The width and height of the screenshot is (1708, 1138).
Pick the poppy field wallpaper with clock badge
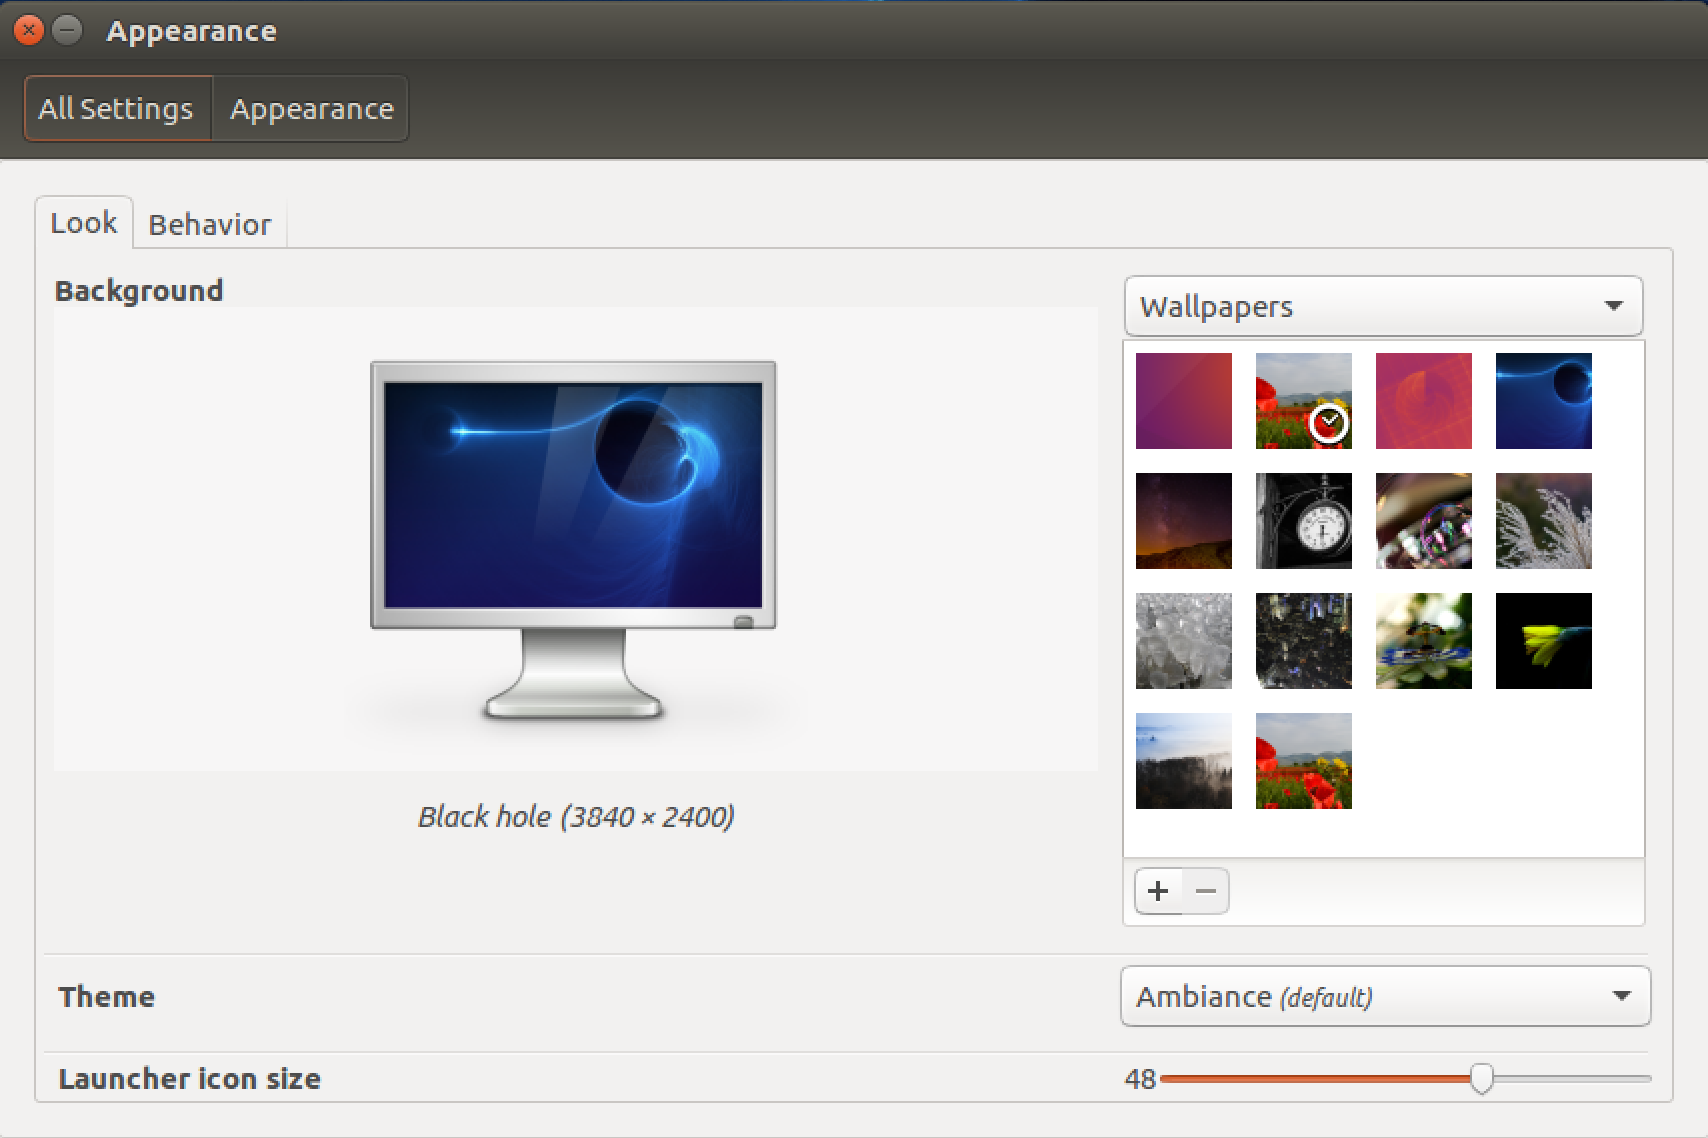coord(1303,401)
